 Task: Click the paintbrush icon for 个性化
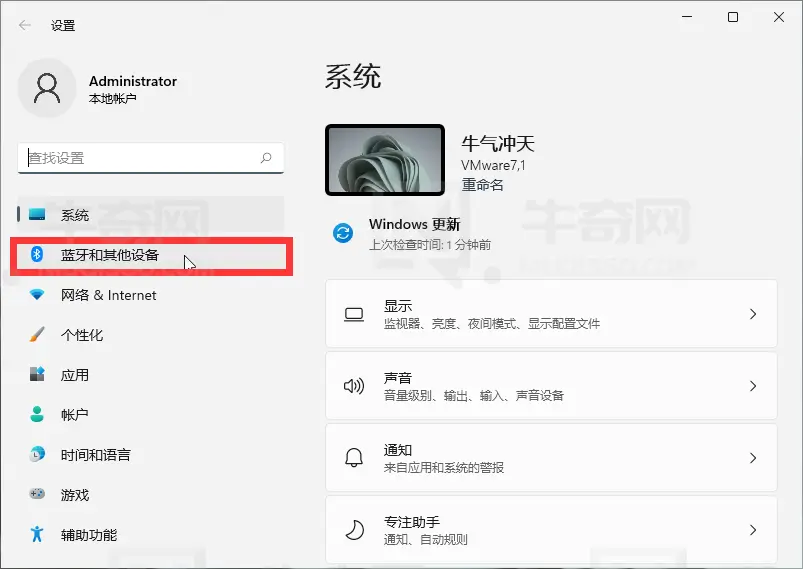click(37, 334)
